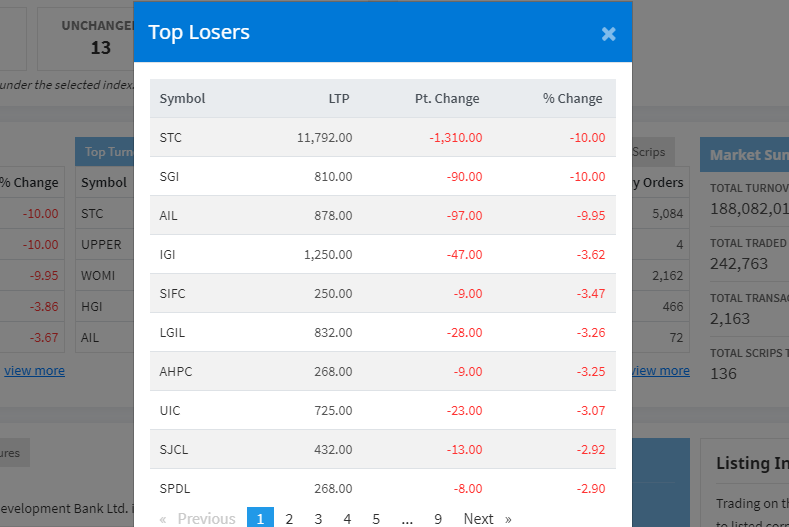Go to page 2 of results
Image resolution: width=789 pixels, height=527 pixels.
pos(289,518)
